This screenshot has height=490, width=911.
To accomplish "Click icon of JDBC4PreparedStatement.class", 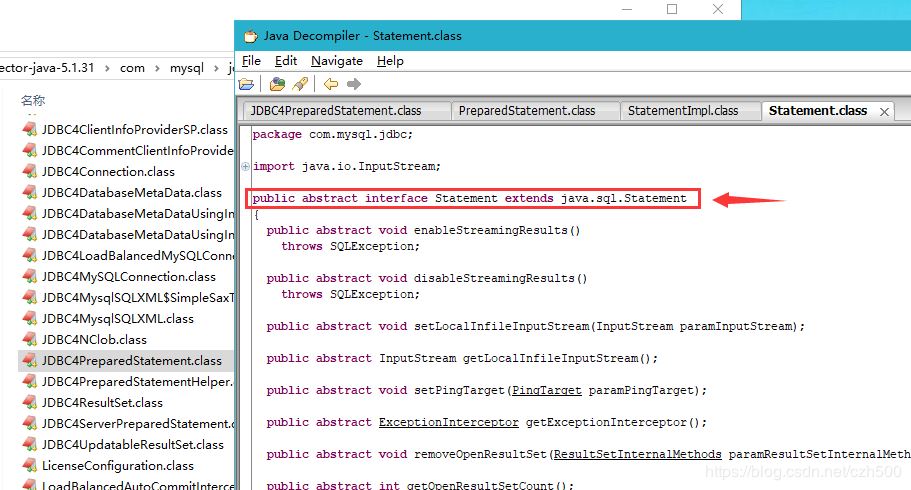I will 30,361.
